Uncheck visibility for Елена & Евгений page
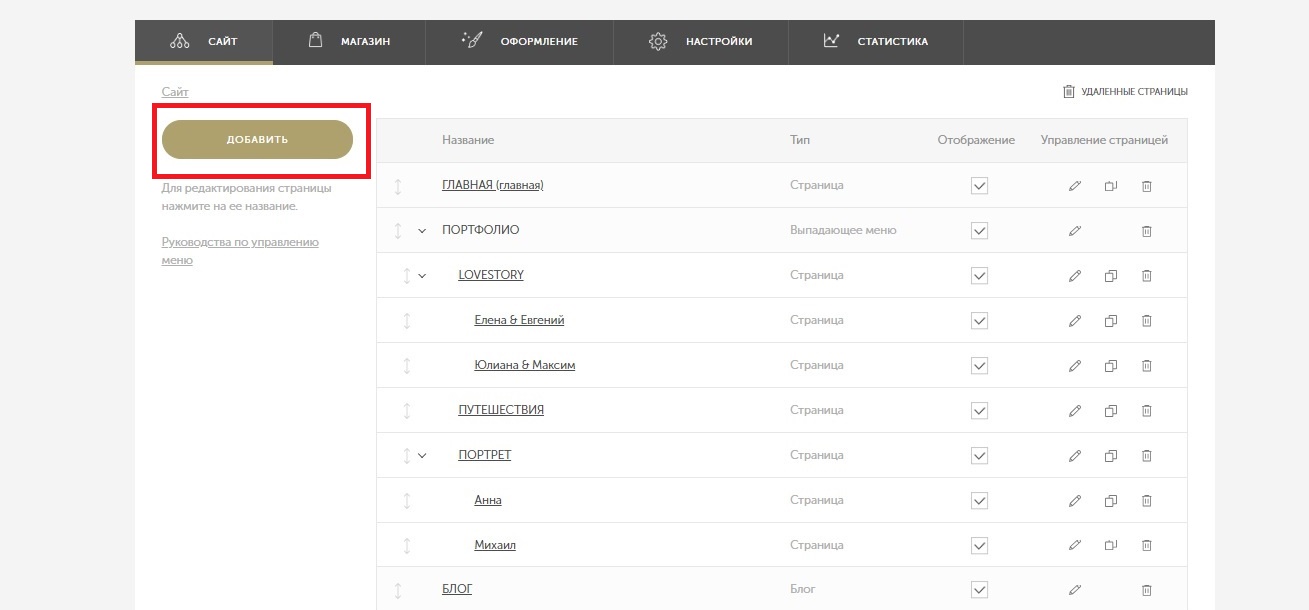Viewport: 1309px width, 610px height. pyautogui.click(x=979, y=321)
